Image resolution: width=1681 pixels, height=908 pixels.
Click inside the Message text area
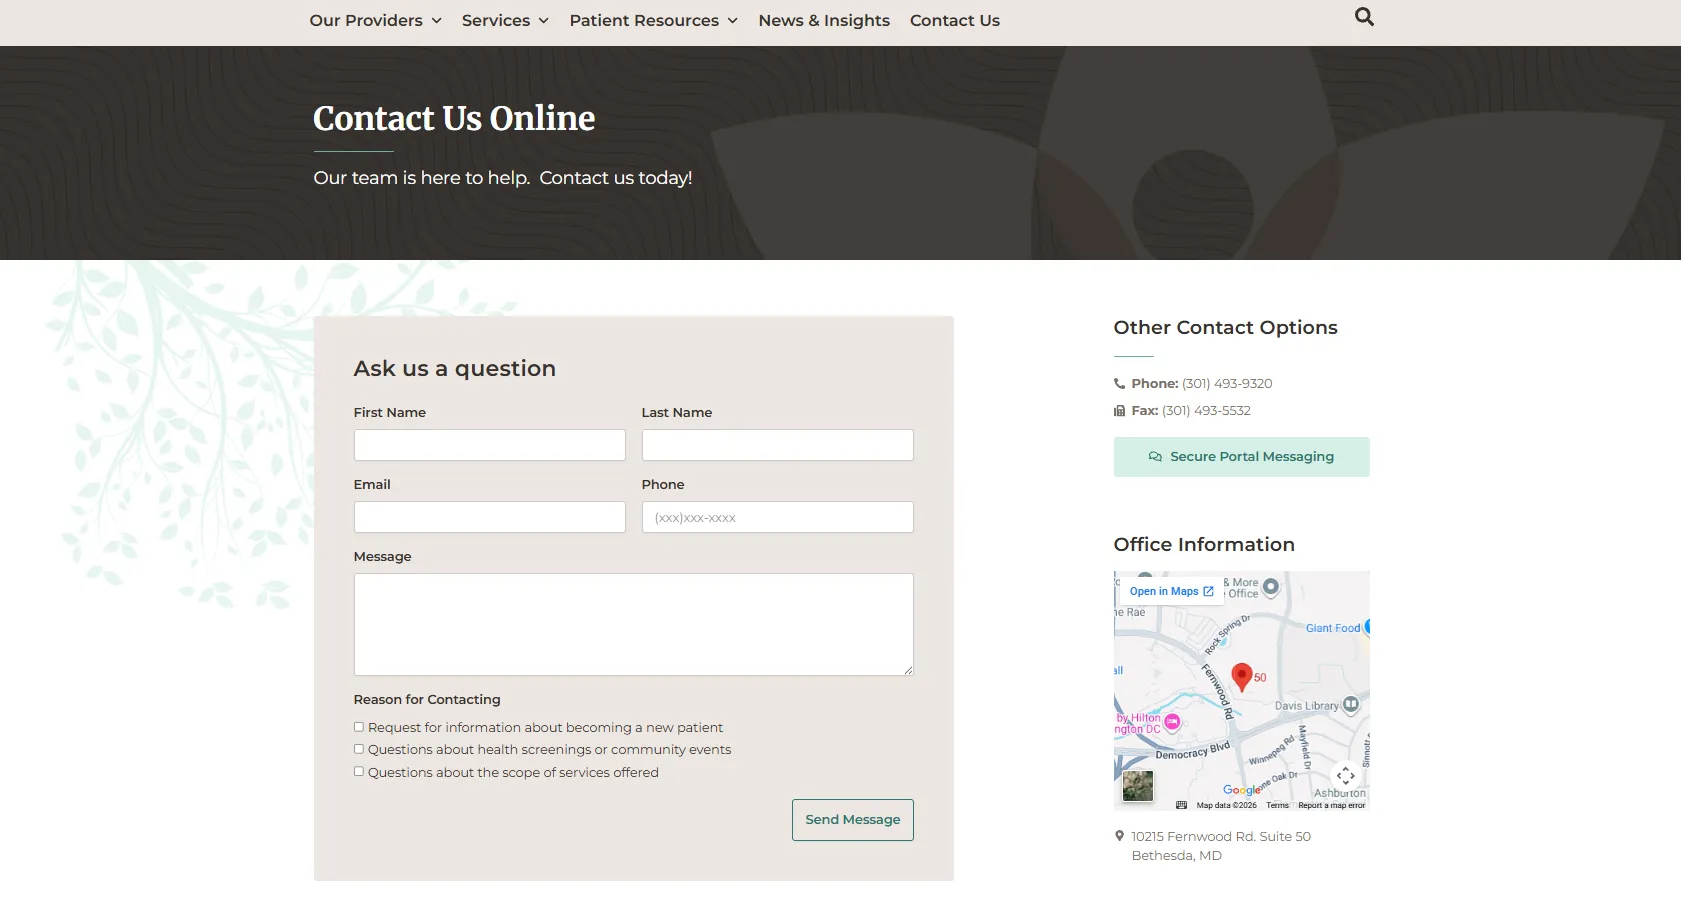click(634, 624)
